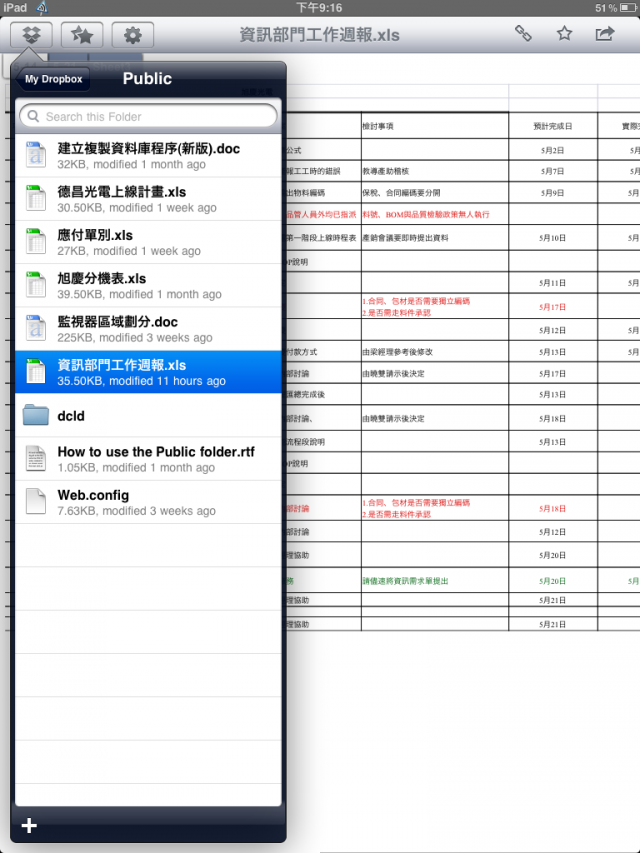Tap the rtf document icon
The width and height of the screenshot is (640, 854).
36,458
